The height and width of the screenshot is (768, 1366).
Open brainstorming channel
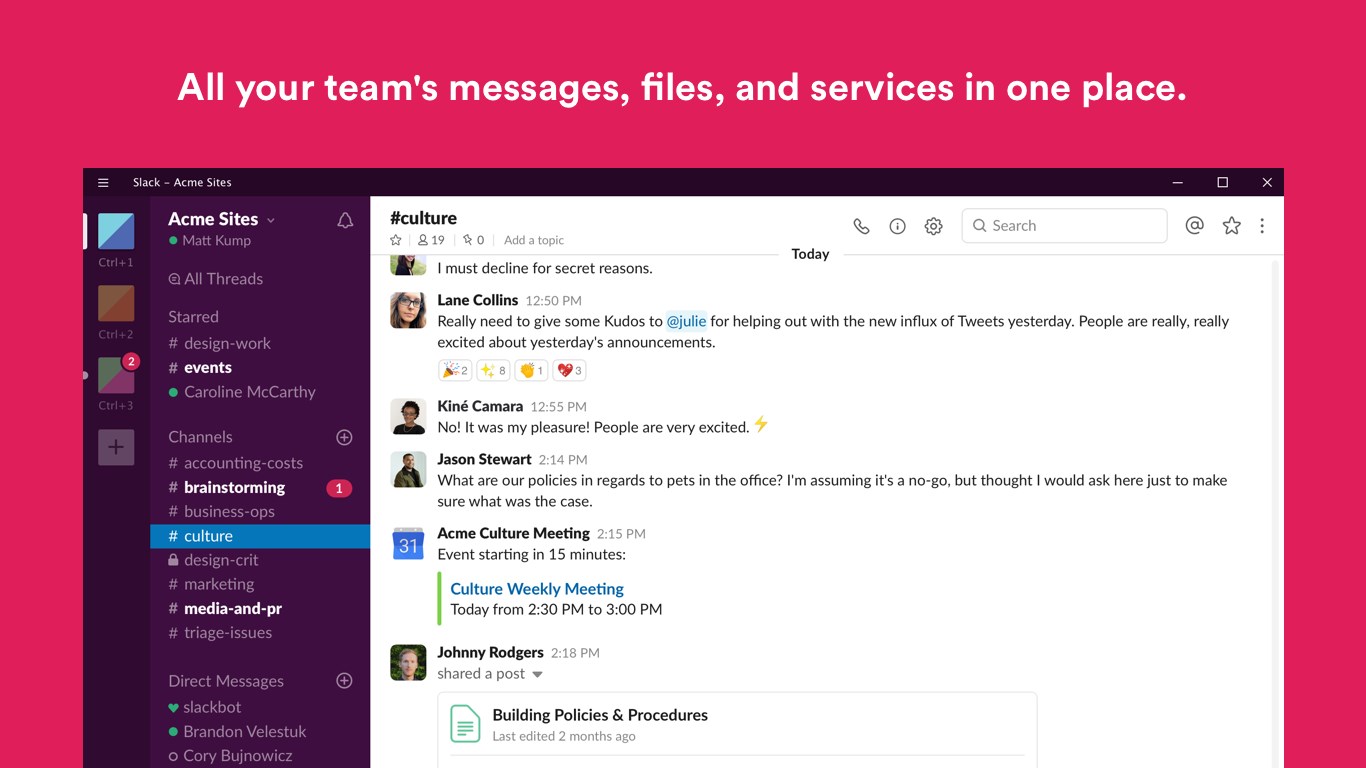coord(227,488)
